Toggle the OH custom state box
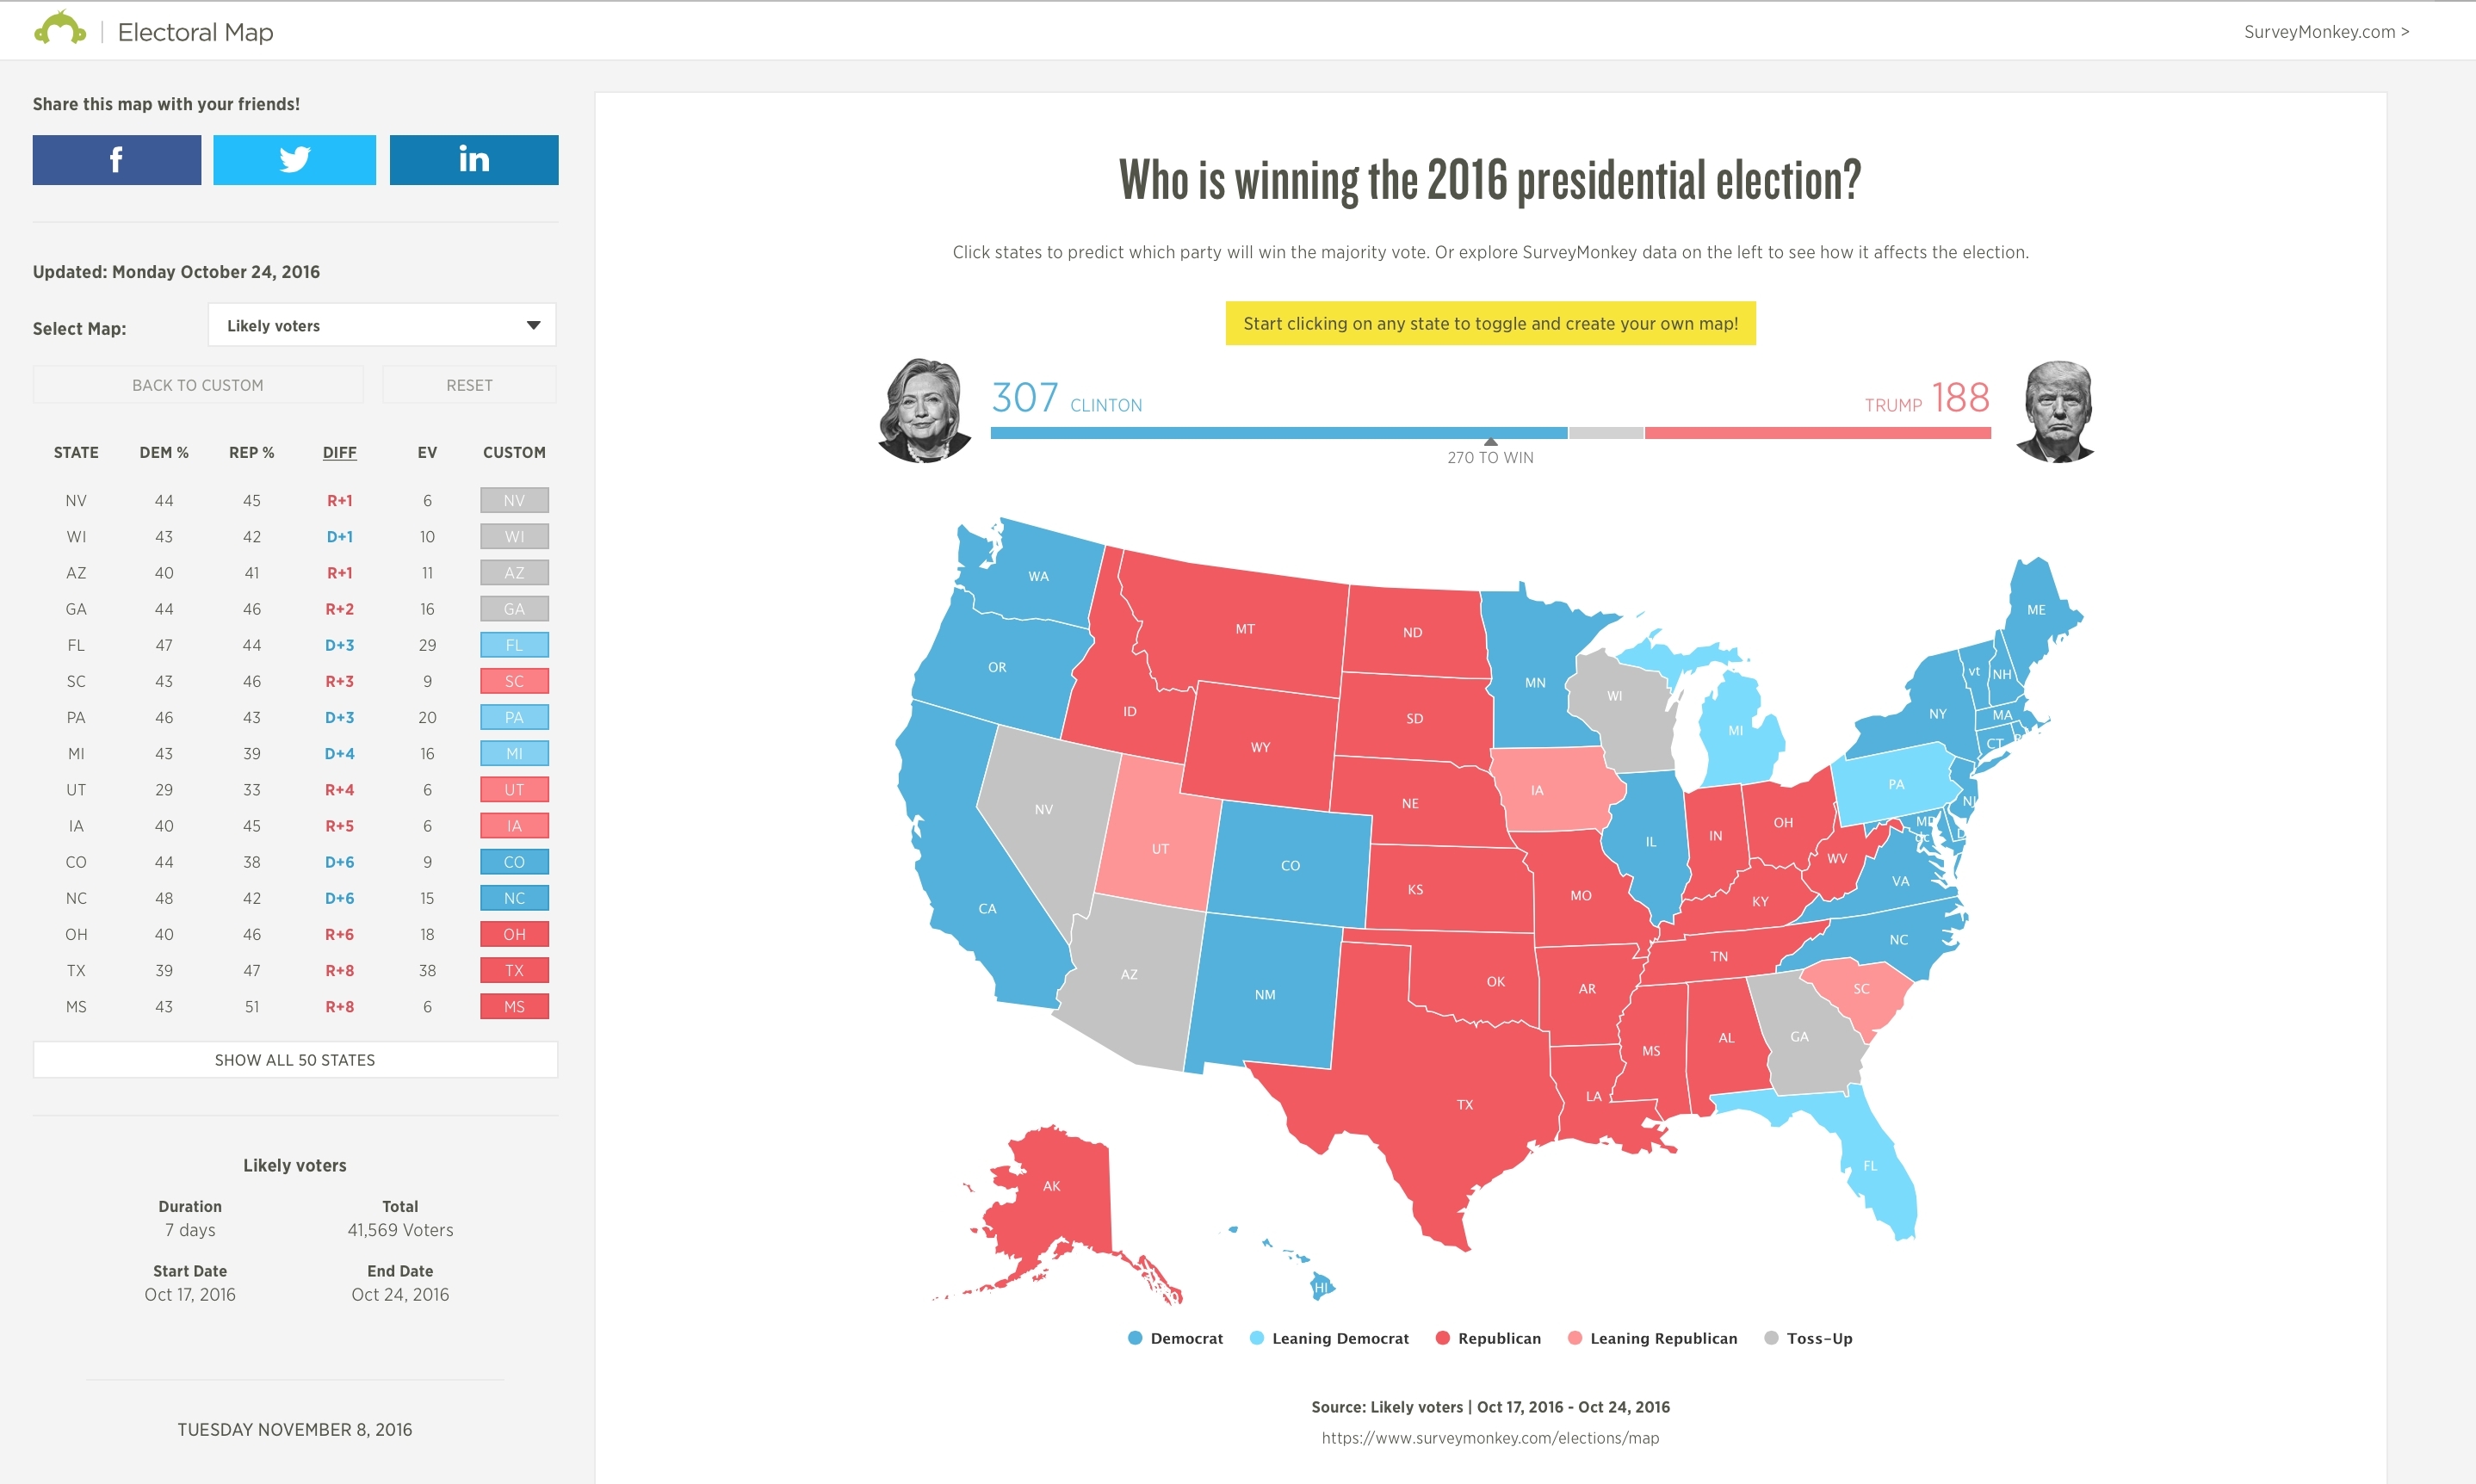The image size is (2476, 1484). pos(514,934)
